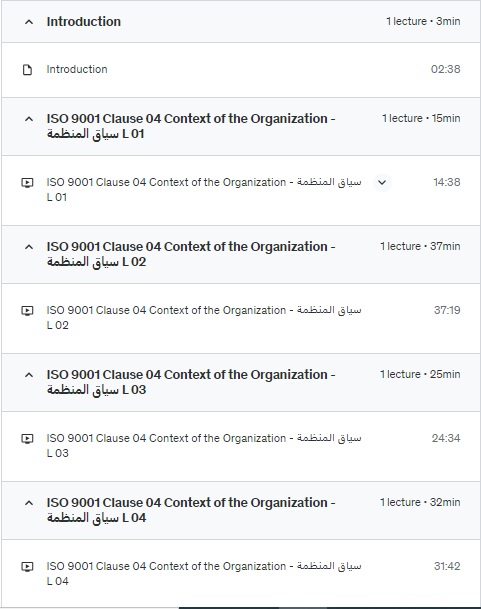The width and height of the screenshot is (481, 609).
Task: Click the video icon for lecture L 02
Action: (x=27, y=311)
